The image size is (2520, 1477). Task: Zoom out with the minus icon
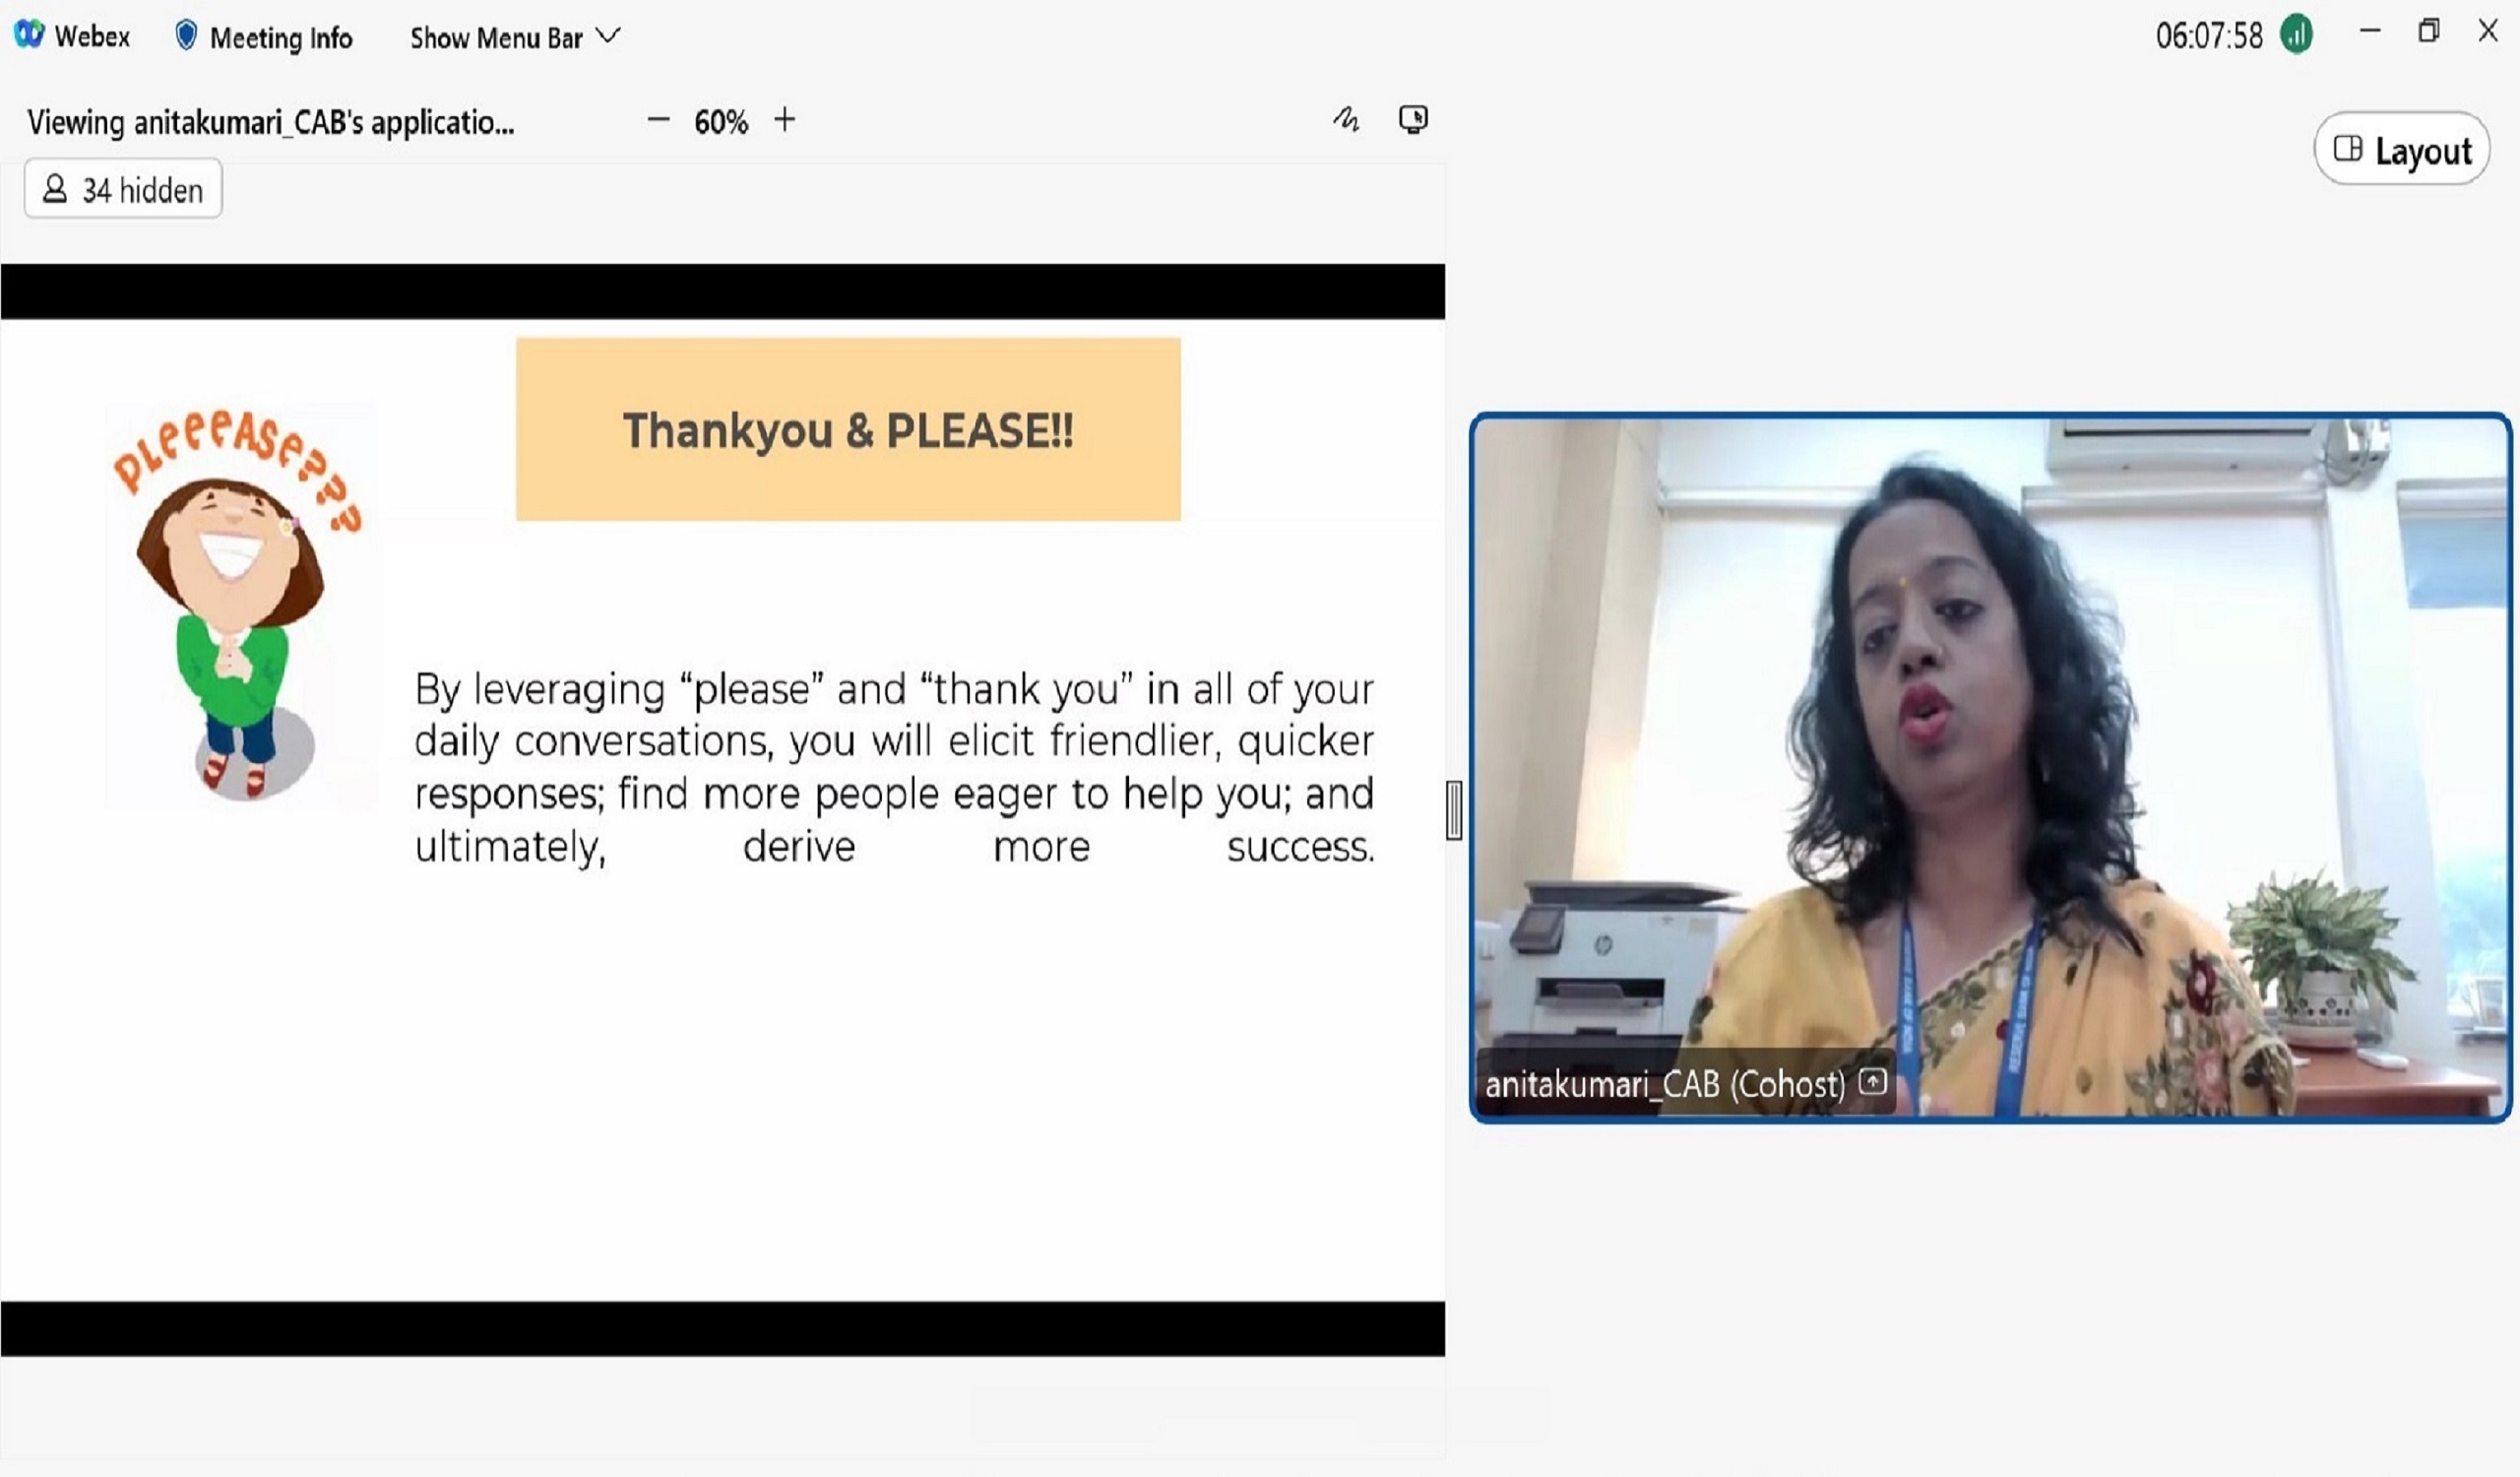click(x=658, y=120)
